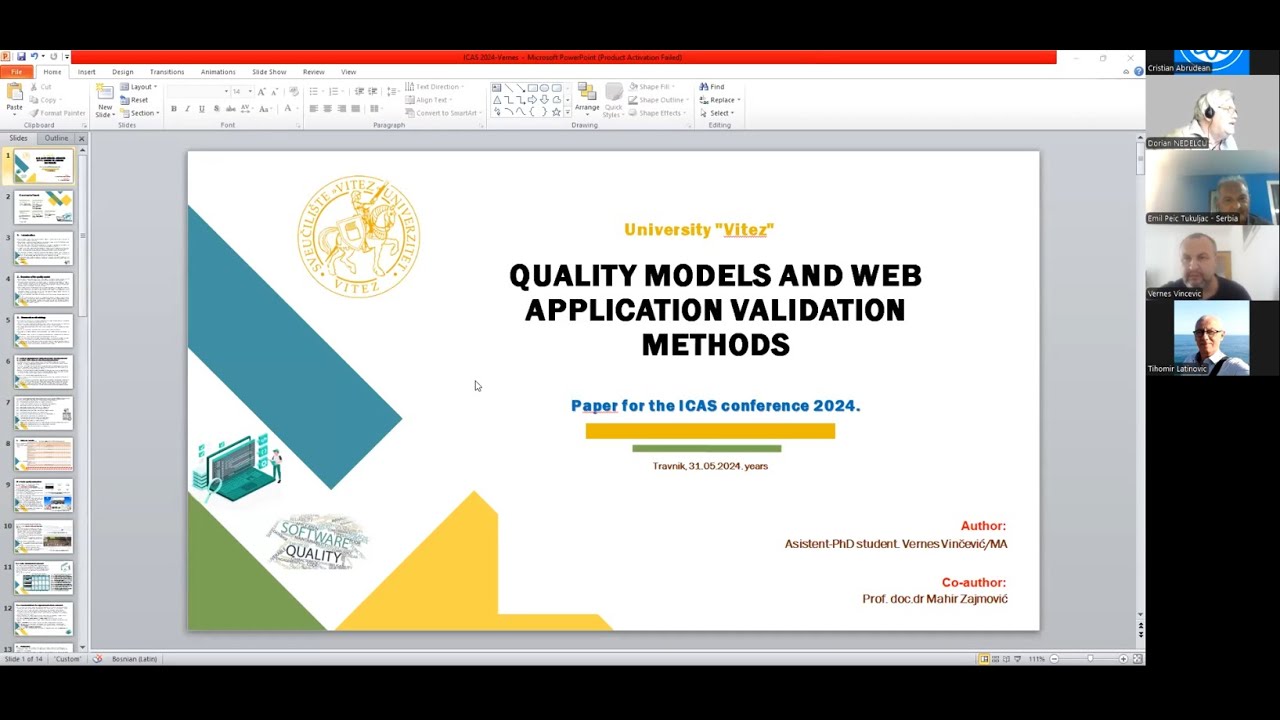This screenshot has width=1280, height=720.
Task: Switch to the Outline pane tab
Action: click(56, 138)
